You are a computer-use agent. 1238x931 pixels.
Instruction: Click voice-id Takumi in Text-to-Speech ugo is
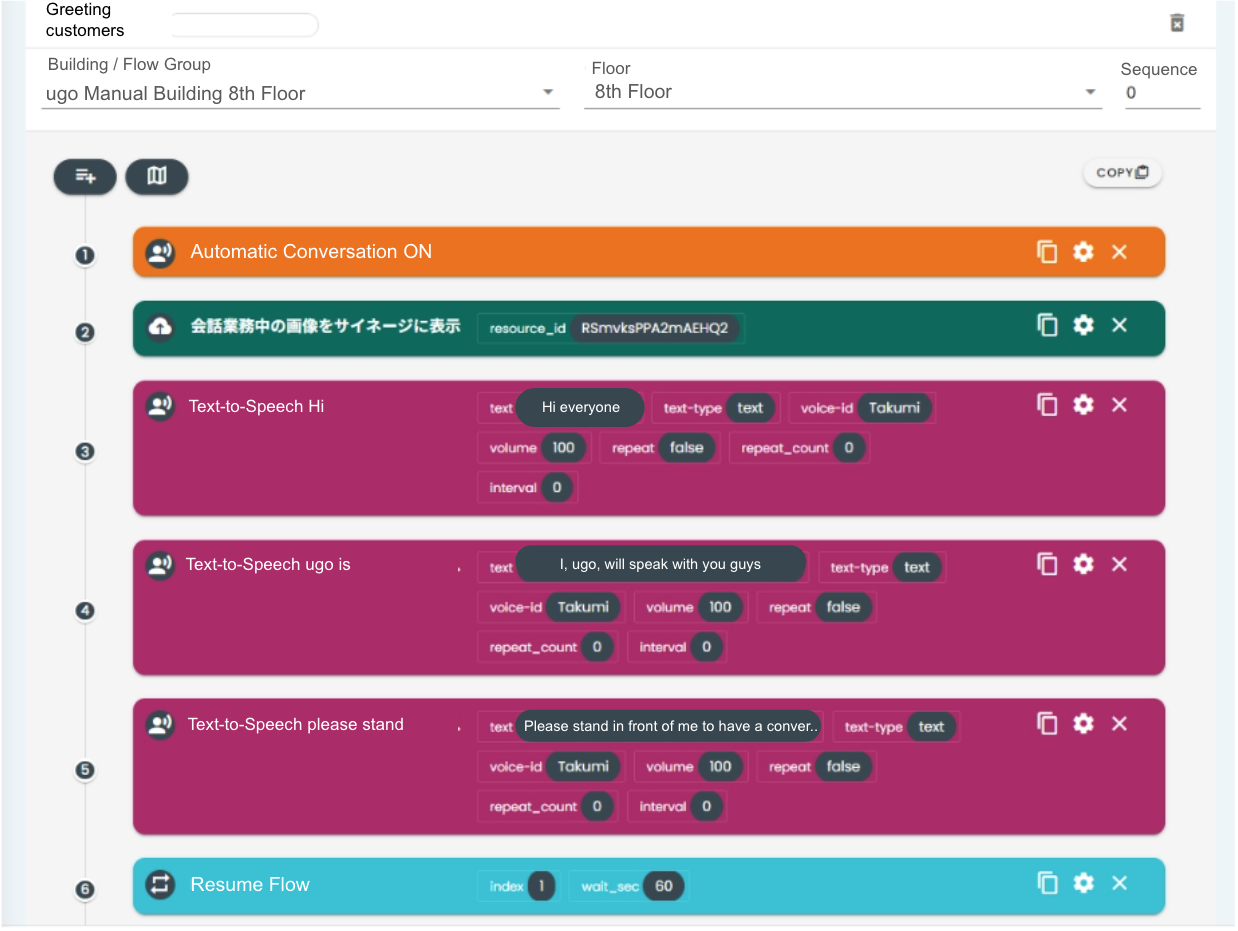[x=583, y=607]
